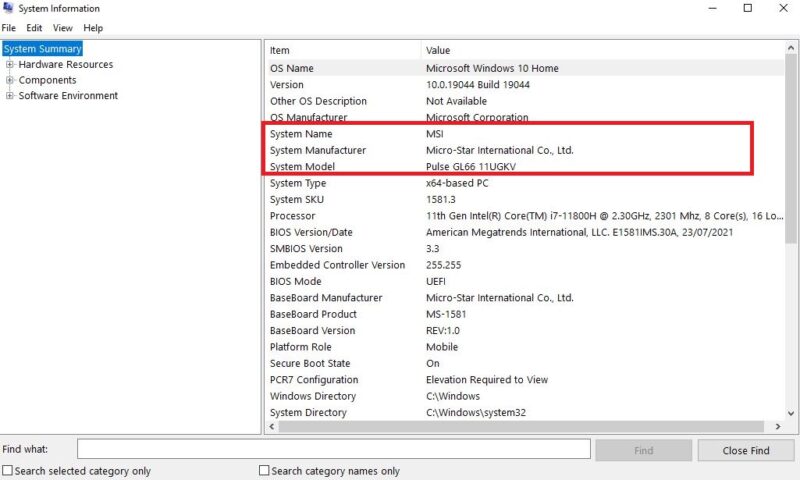Image resolution: width=800 pixels, height=480 pixels.
Task: Open the File menu
Action: [x=9, y=28]
